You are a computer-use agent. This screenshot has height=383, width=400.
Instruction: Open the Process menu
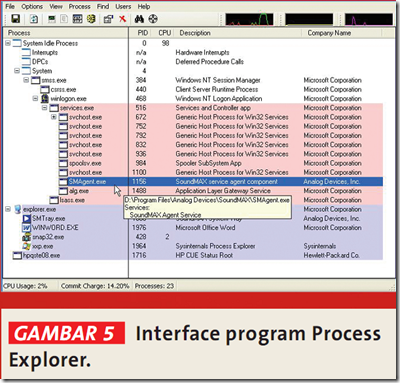(x=79, y=6)
